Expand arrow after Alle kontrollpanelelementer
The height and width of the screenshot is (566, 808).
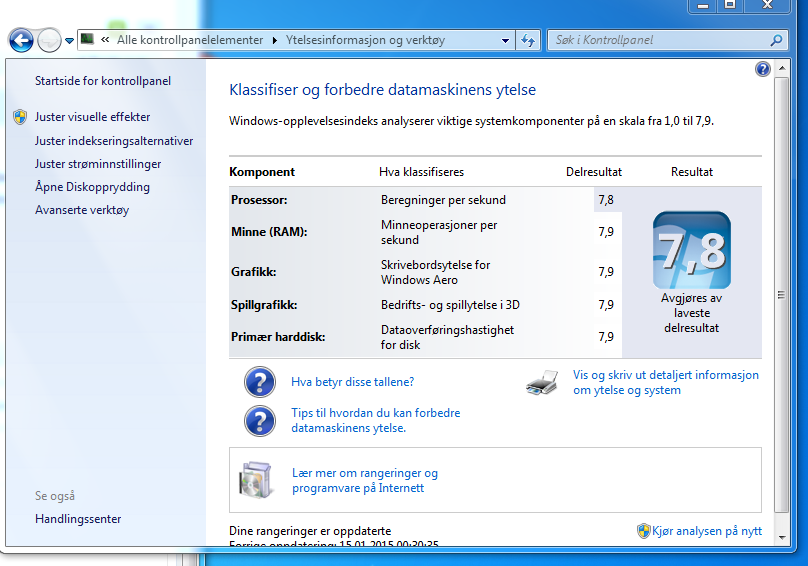(x=274, y=40)
